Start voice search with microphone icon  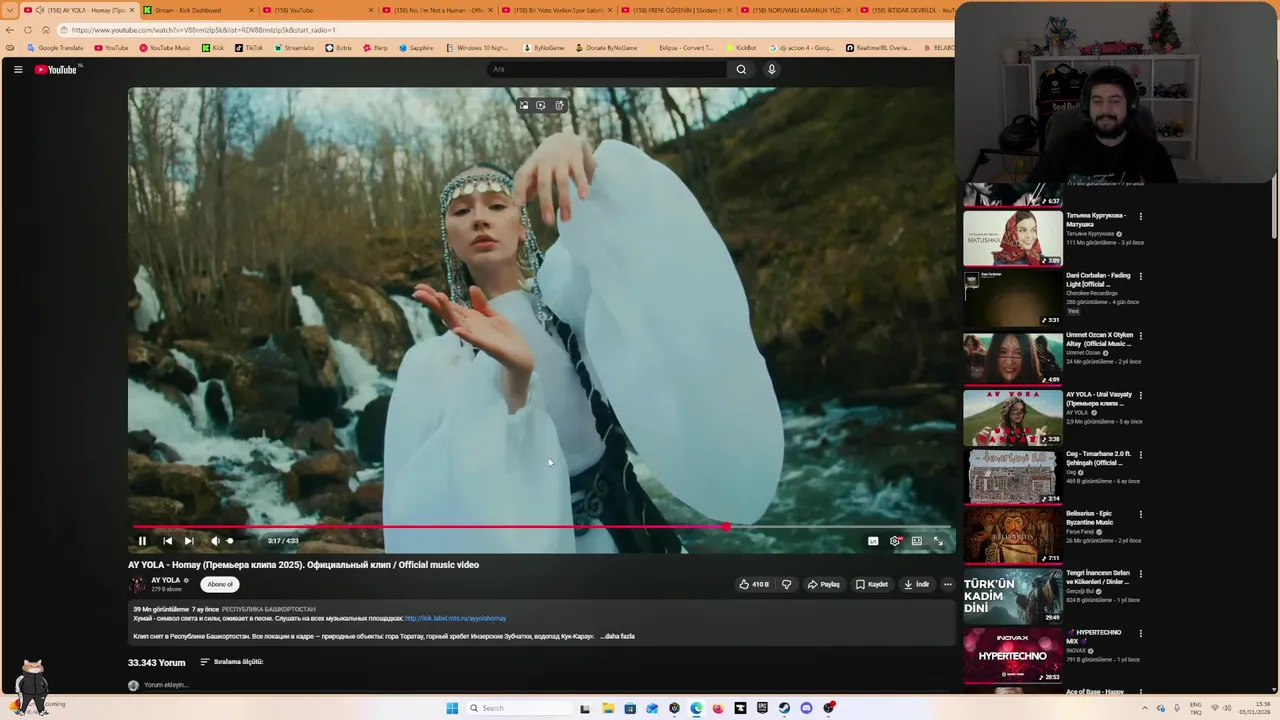tap(771, 69)
